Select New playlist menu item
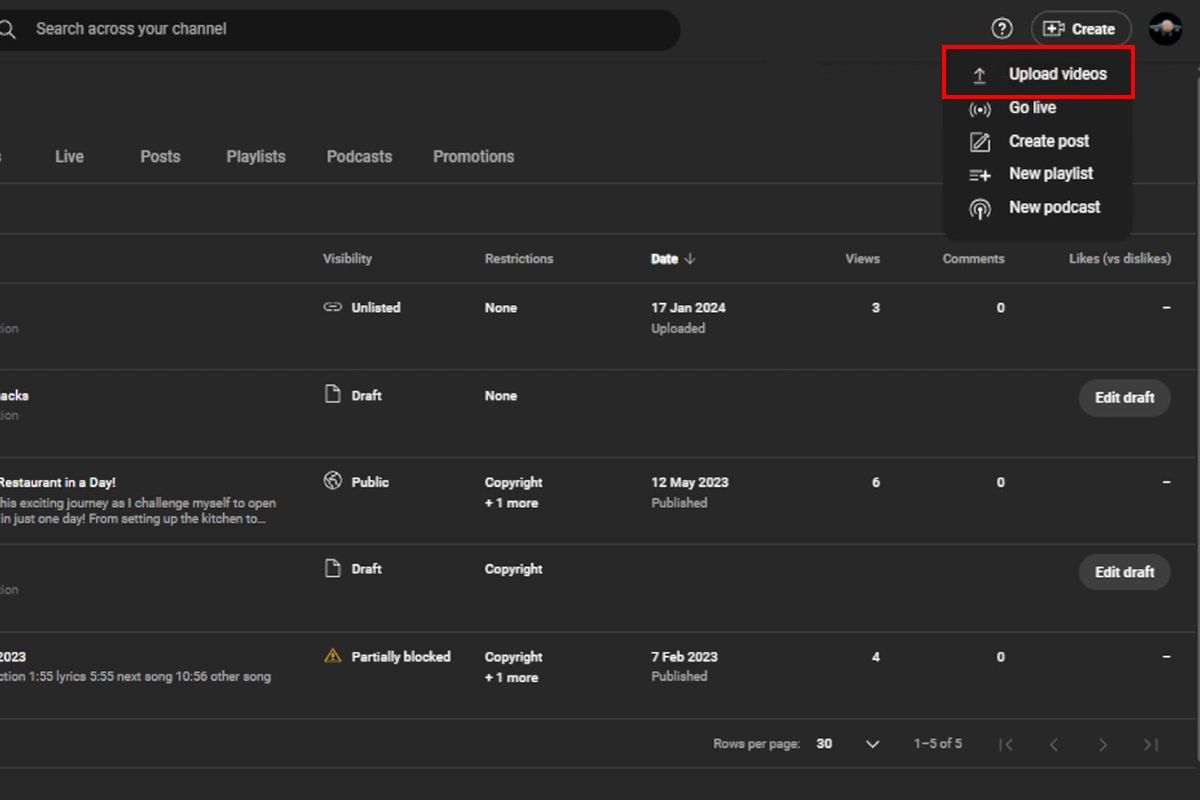This screenshot has height=800, width=1200. (x=1038, y=174)
